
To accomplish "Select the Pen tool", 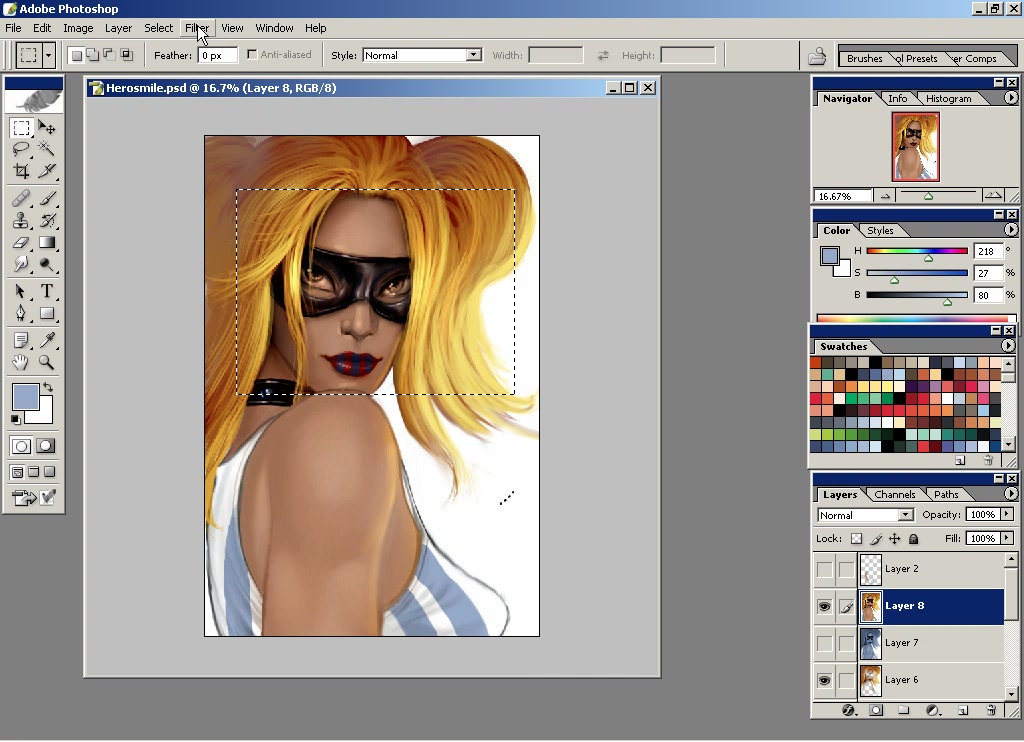I will pos(21,314).
